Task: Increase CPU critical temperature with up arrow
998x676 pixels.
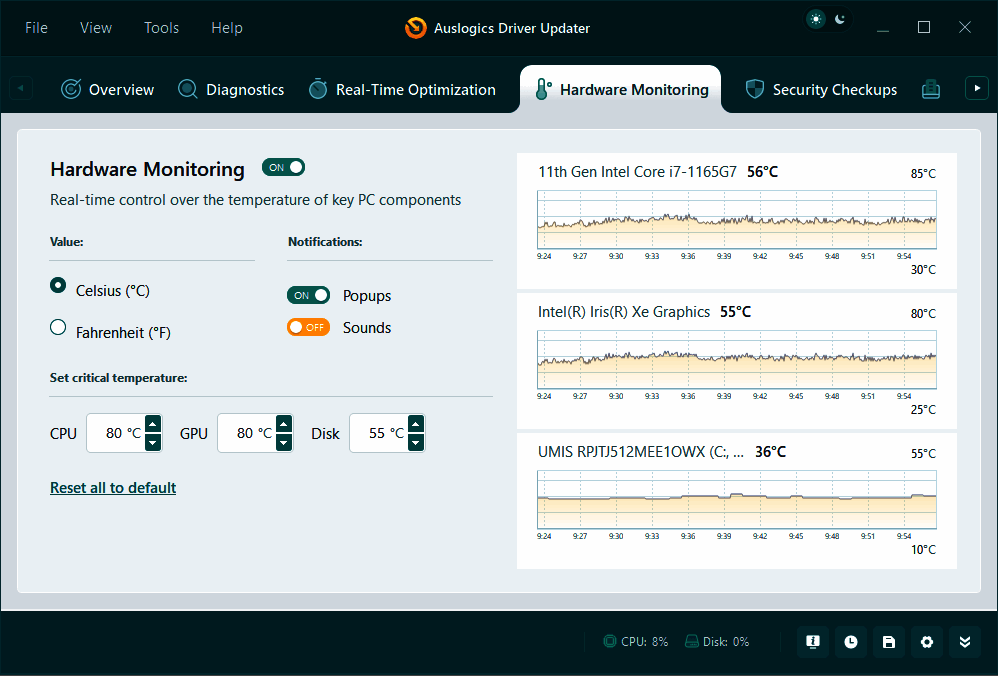Action: (153, 424)
